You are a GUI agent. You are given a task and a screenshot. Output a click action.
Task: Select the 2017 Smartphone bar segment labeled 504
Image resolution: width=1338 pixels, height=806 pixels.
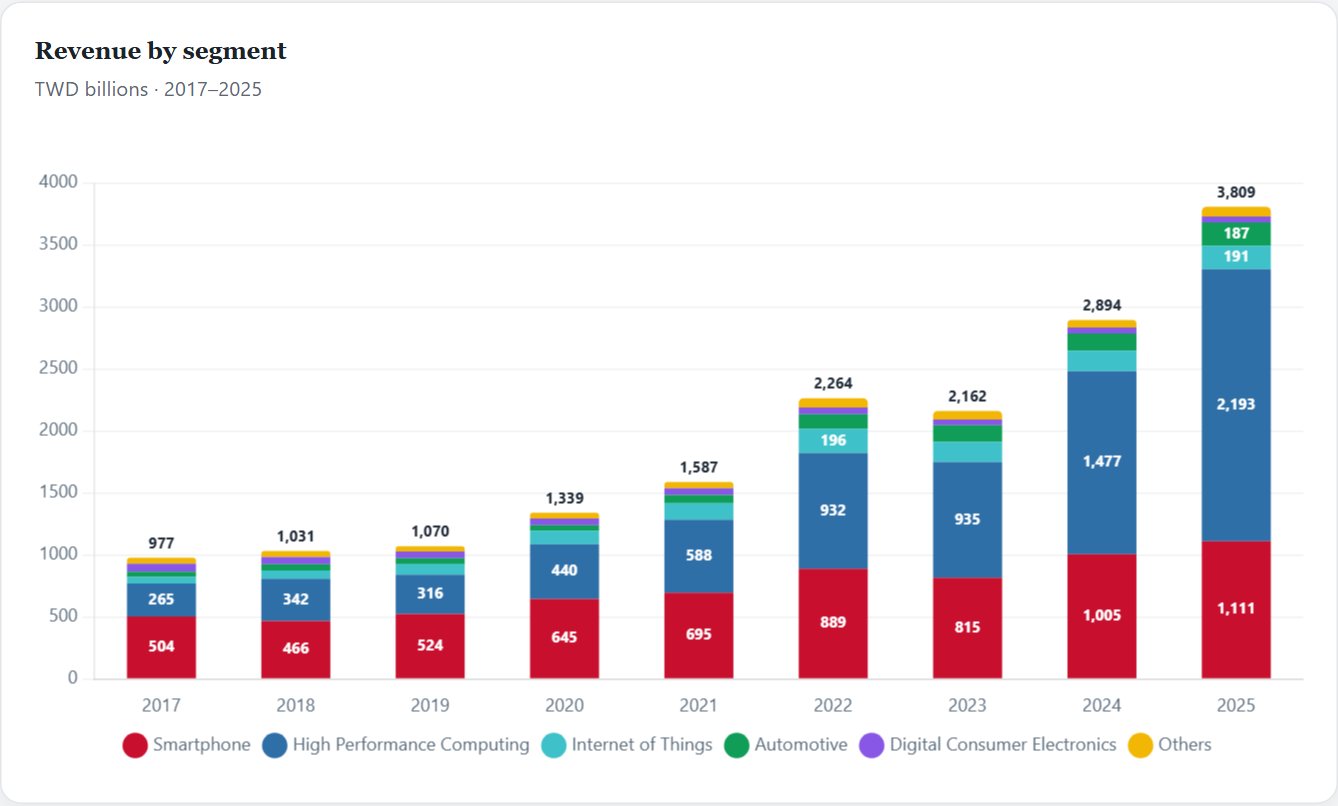pos(161,647)
